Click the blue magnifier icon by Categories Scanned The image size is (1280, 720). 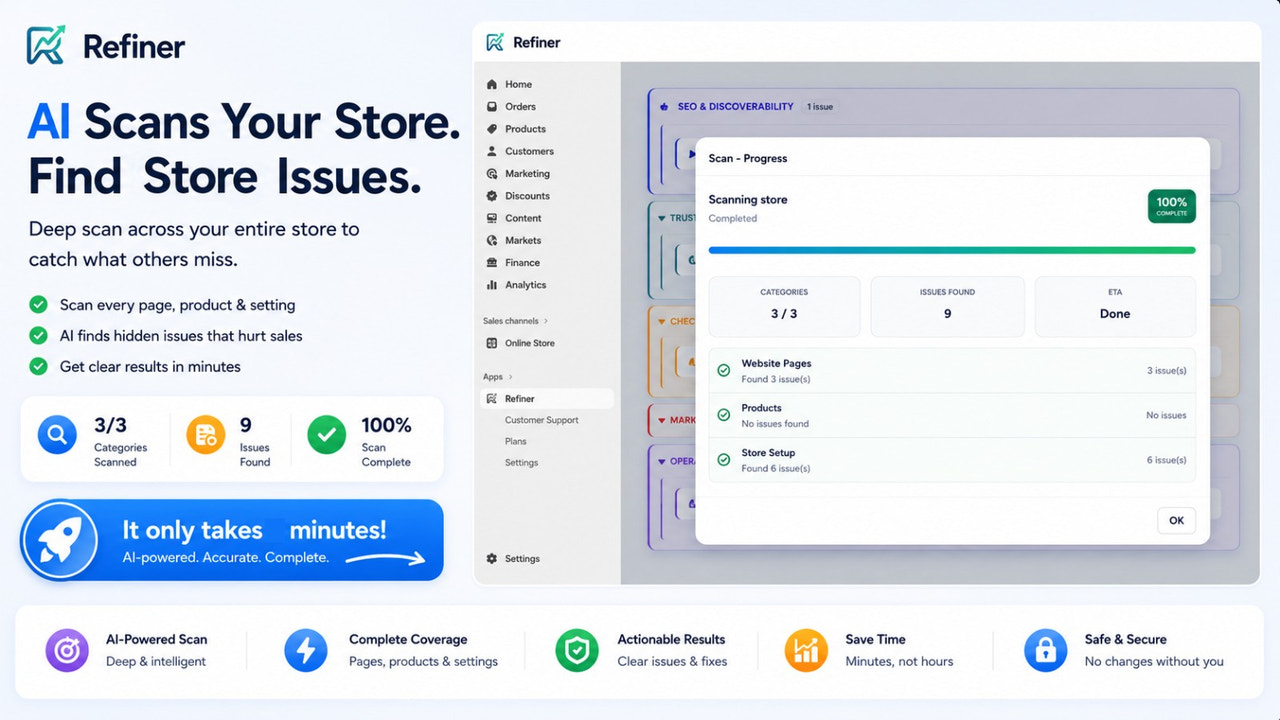[57, 435]
